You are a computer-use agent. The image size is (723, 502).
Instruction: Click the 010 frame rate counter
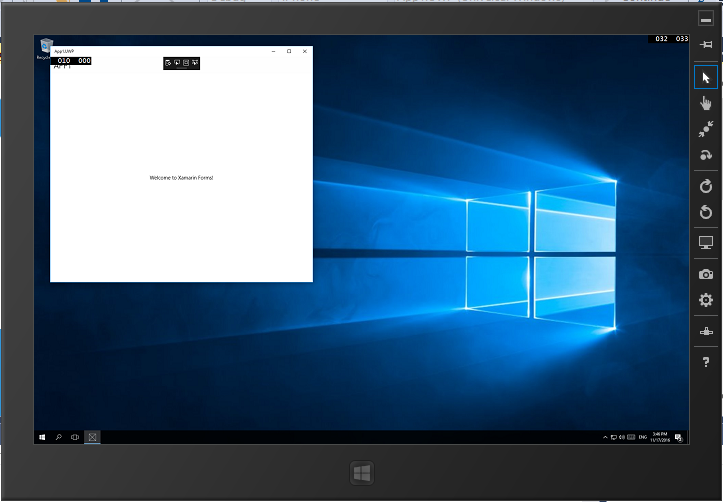pyautogui.click(x=64, y=61)
